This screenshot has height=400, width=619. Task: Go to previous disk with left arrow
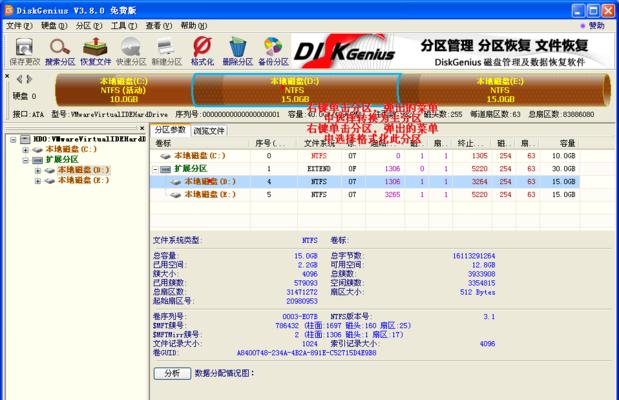[19, 79]
